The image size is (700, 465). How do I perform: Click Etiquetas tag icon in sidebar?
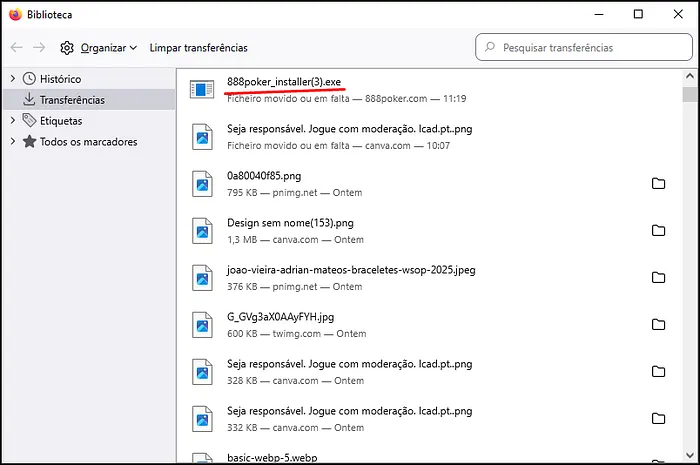pos(29,120)
